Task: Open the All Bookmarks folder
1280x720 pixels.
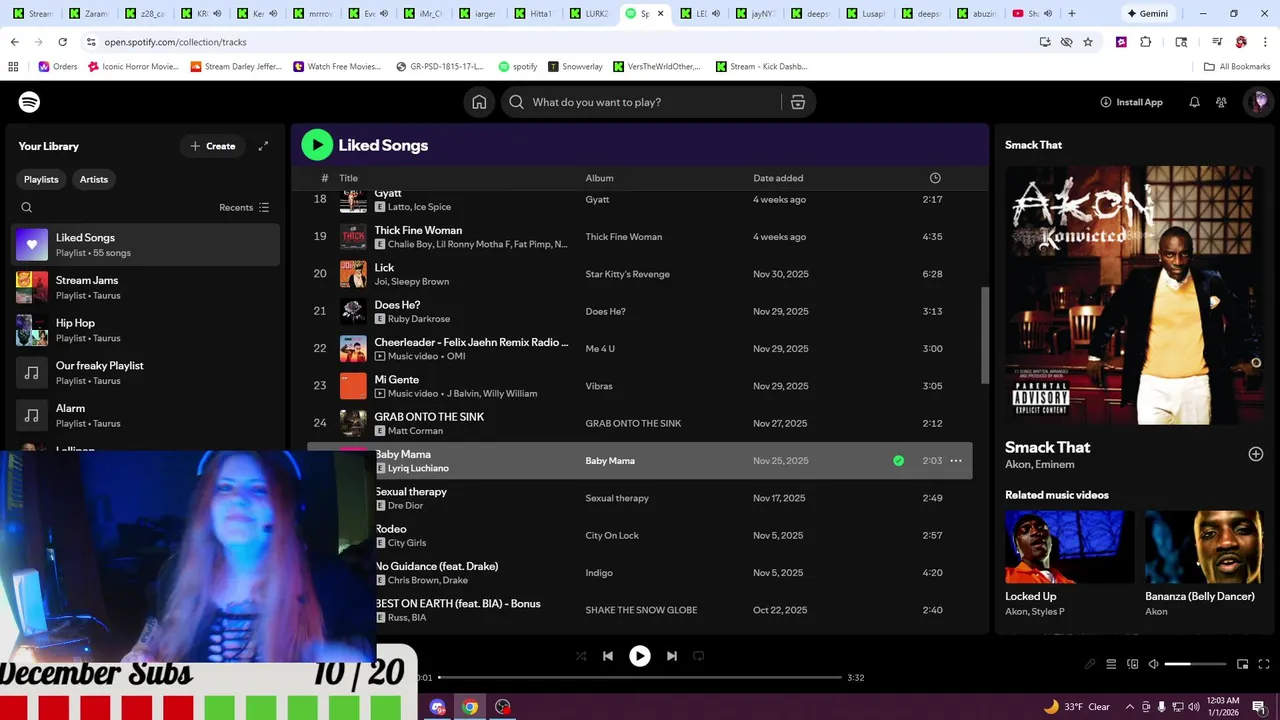Action: 1237,67
